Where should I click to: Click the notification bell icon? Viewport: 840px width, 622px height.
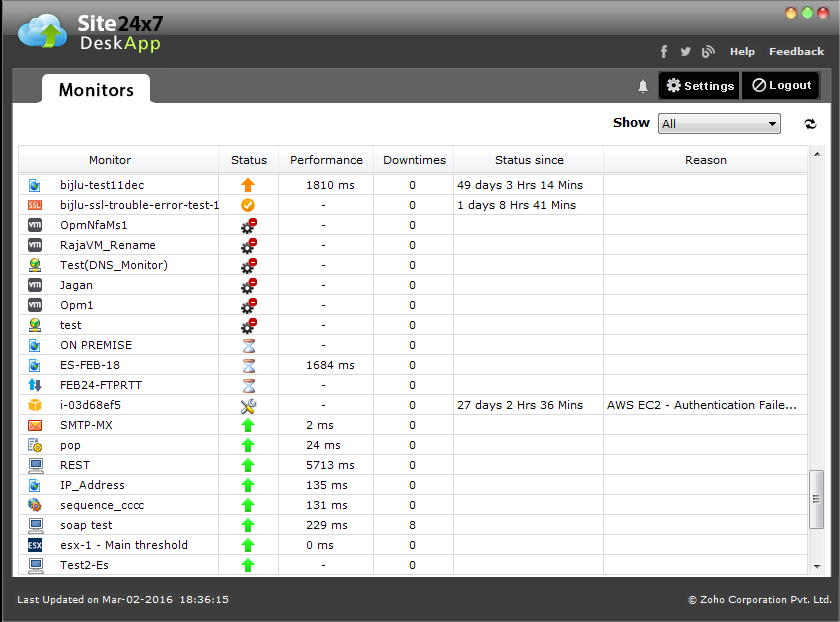tap(643, 86)
